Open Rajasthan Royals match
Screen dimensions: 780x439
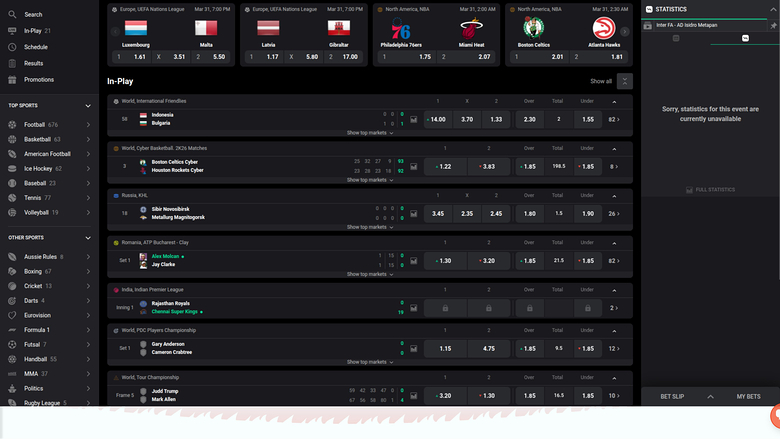(x=171, y=303)
